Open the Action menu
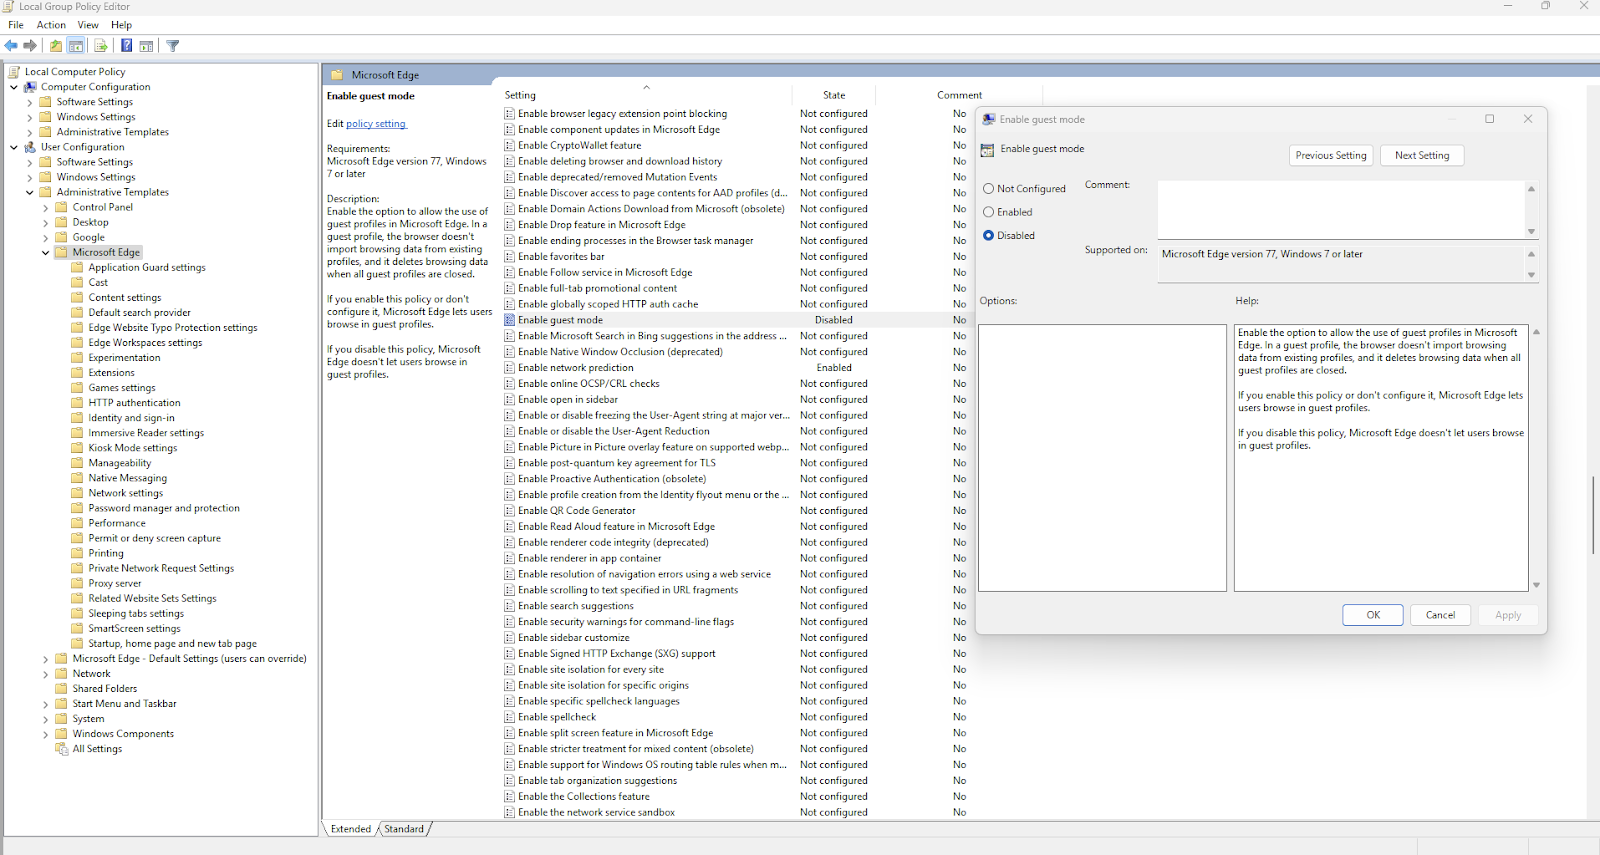 coord(51,25)
